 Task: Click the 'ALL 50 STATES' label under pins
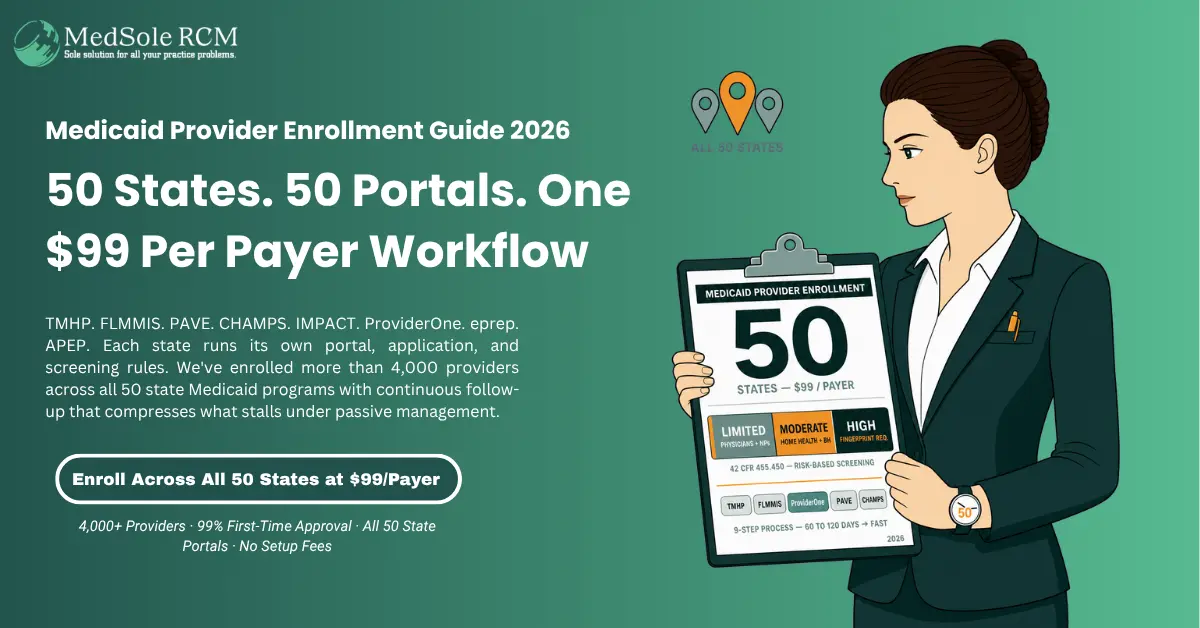(737, 147)
